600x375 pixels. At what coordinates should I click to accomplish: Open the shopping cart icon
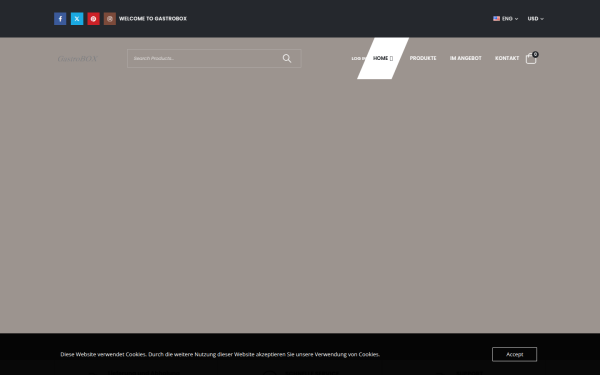point(531,58)
